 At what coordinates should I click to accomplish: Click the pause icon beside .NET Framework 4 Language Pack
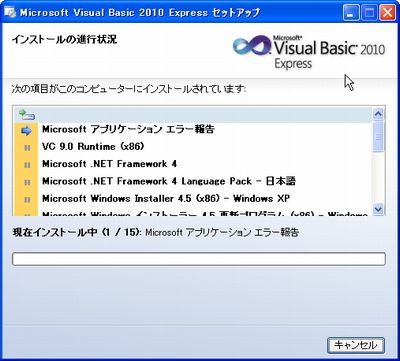(27, 182)
